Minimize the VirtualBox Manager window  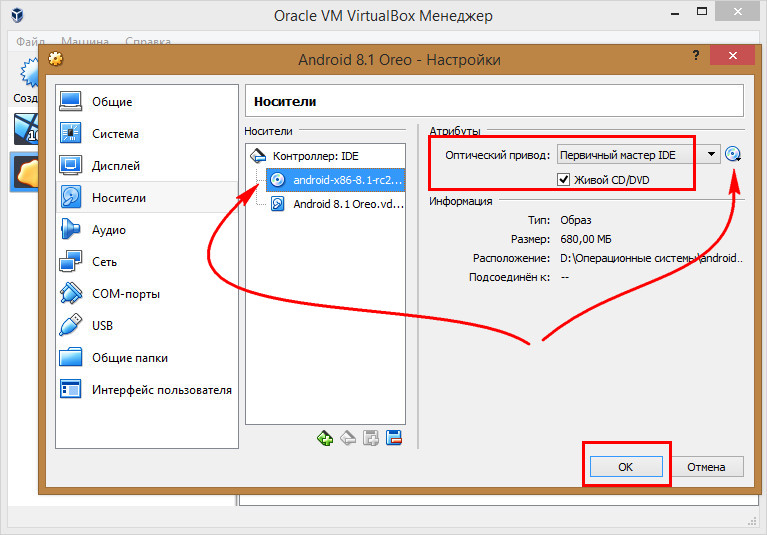(x=675, y=13)
